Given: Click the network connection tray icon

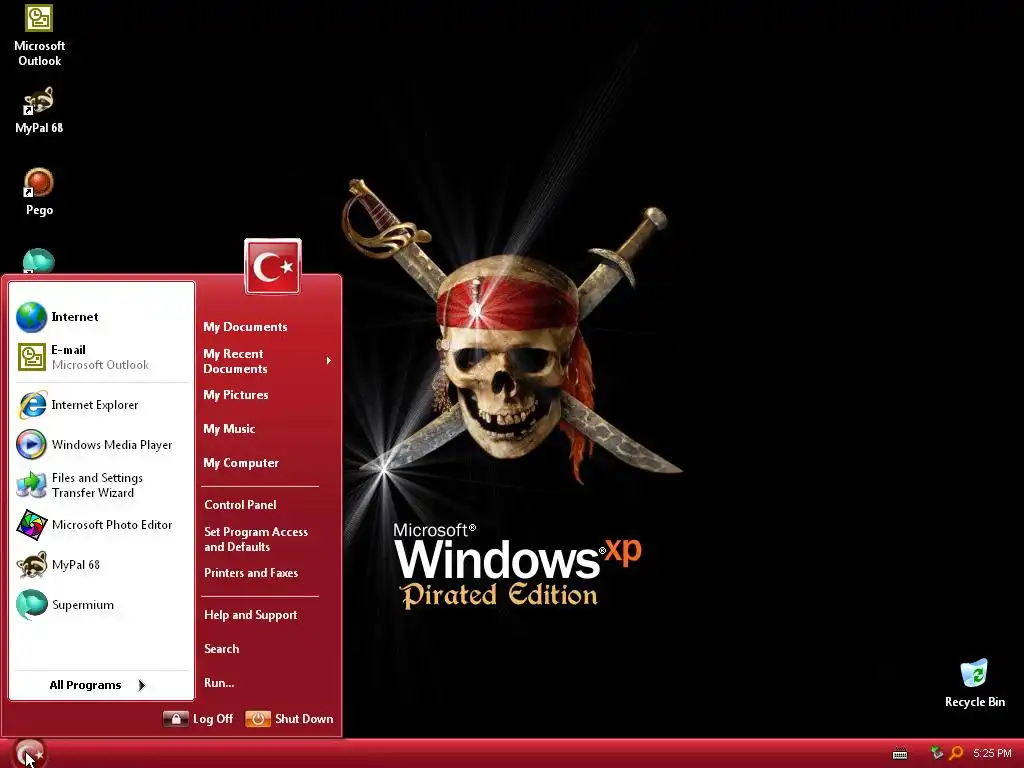Looking at the screenshot, I should [x=936, y=753].
